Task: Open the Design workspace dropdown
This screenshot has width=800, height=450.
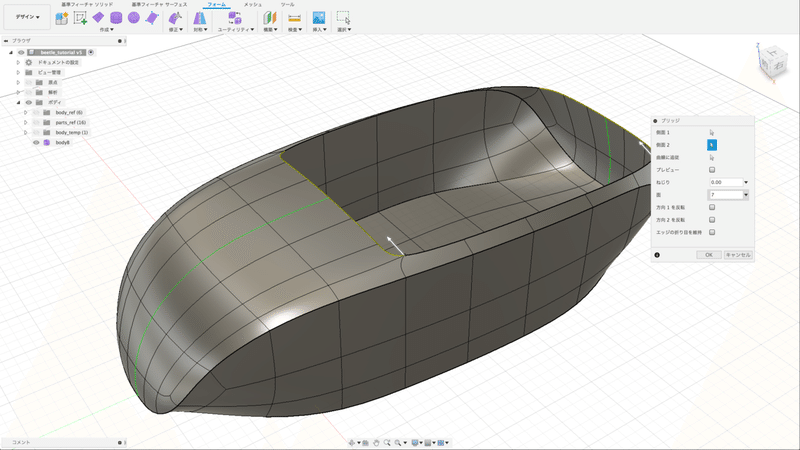Action: [x=27, y=17]
